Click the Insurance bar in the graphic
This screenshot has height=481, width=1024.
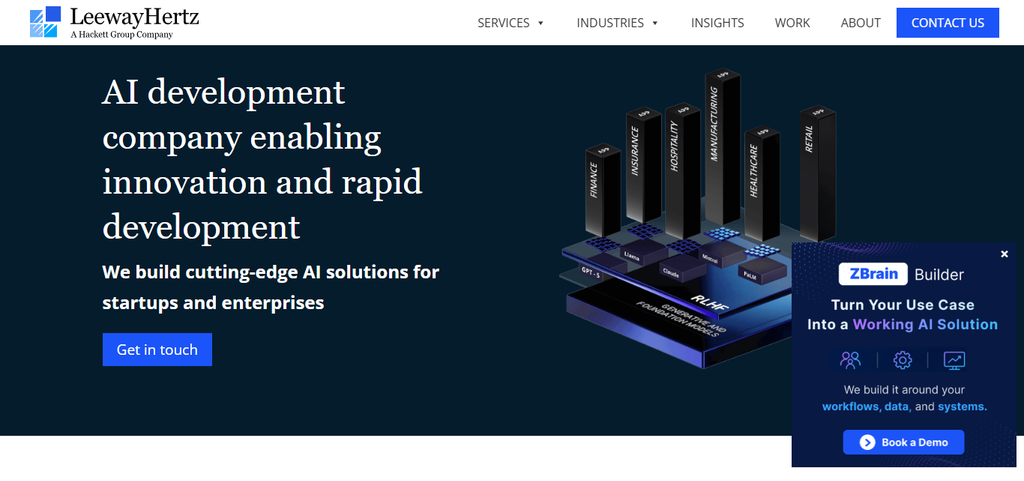click(x=643, y=166)
